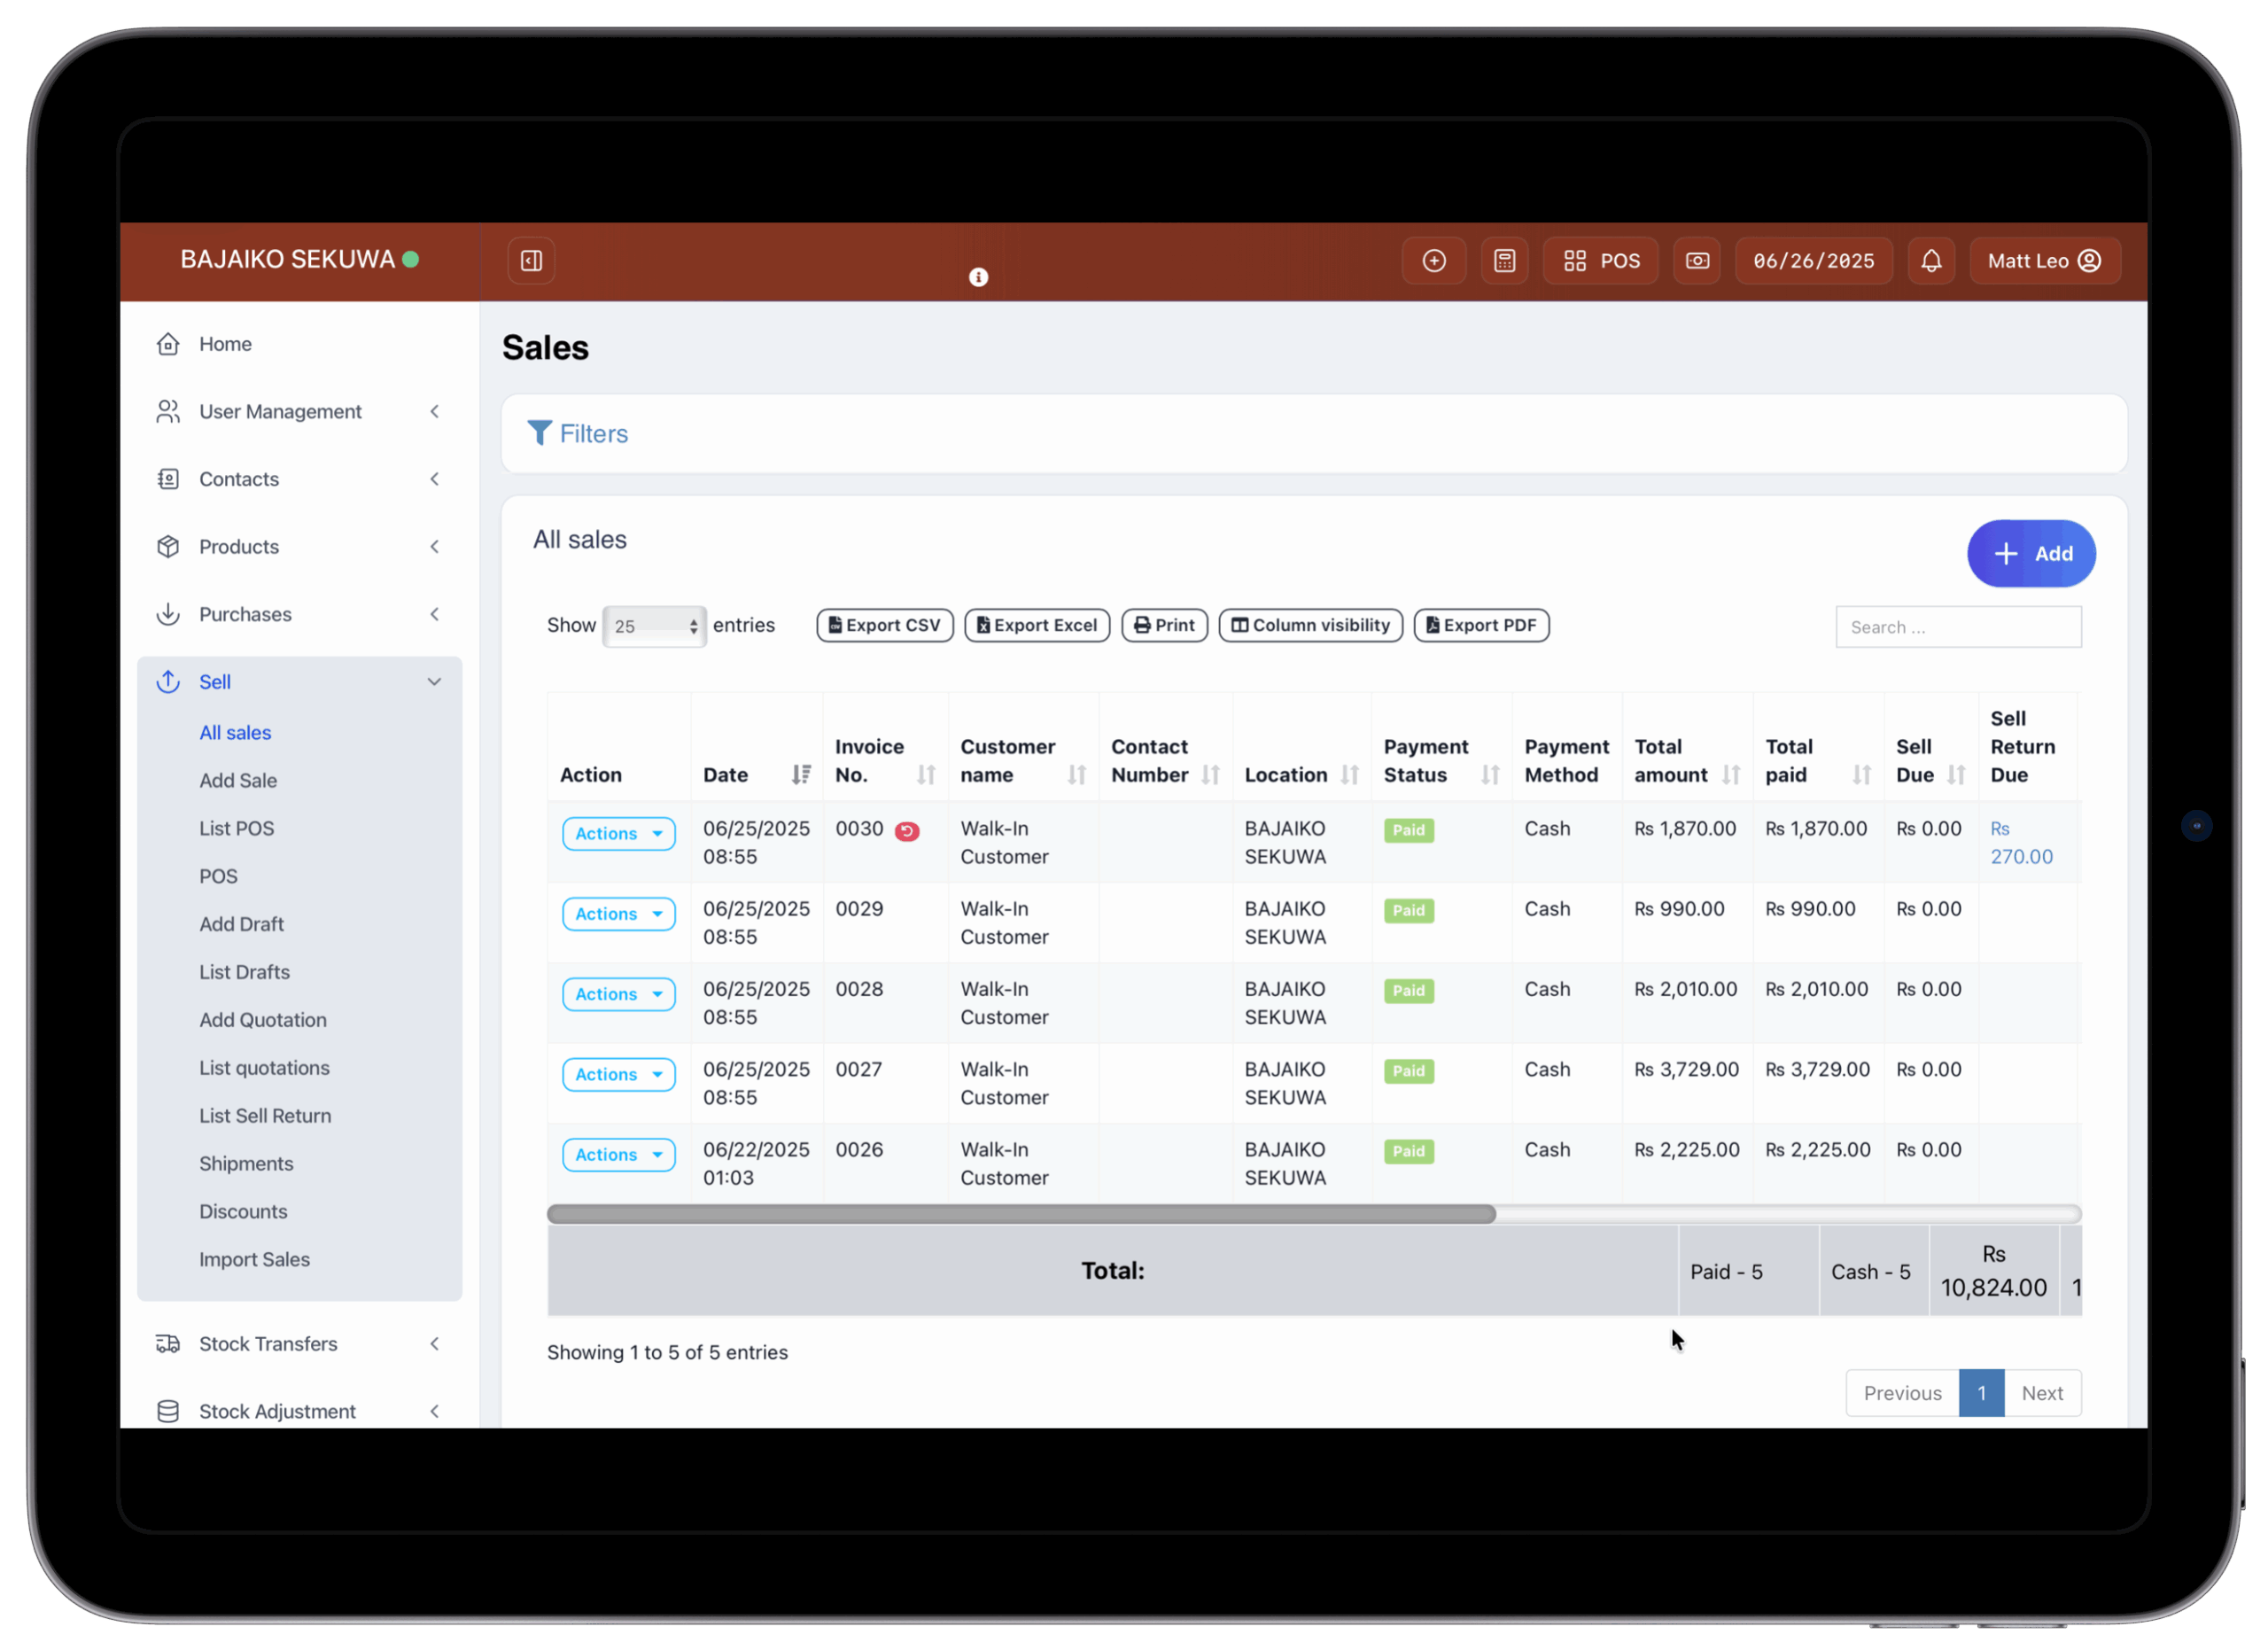Click the Export Excel button
Screen dimensions: 2268x1650
click(x=1037, y=625)
